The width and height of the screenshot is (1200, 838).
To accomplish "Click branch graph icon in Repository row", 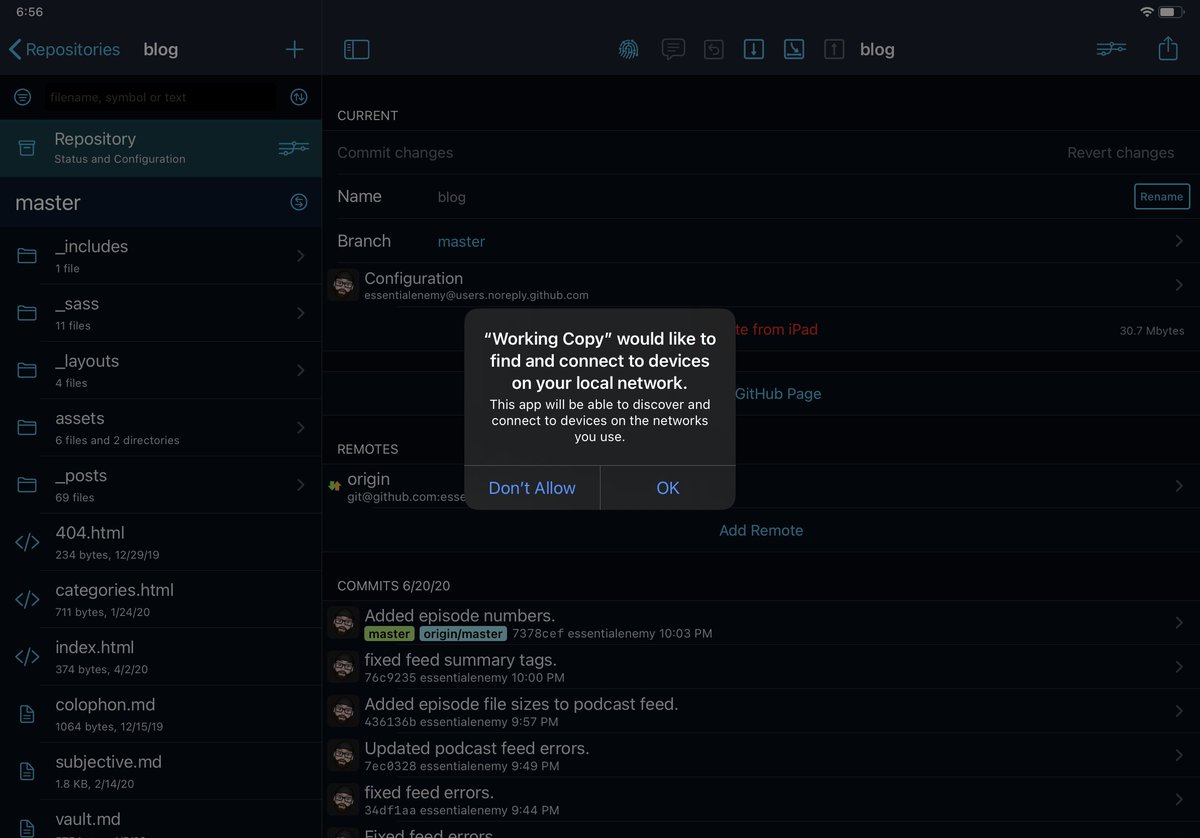I will point(293,148).
